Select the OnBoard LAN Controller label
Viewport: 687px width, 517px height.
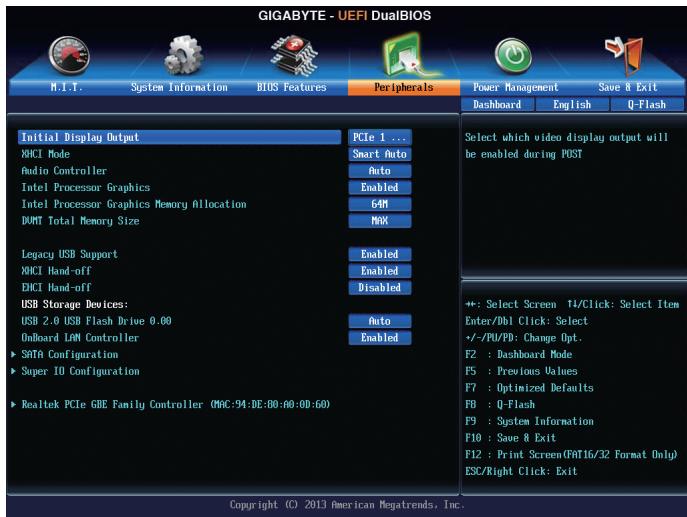pyautogui.click(x=80, y=337)
